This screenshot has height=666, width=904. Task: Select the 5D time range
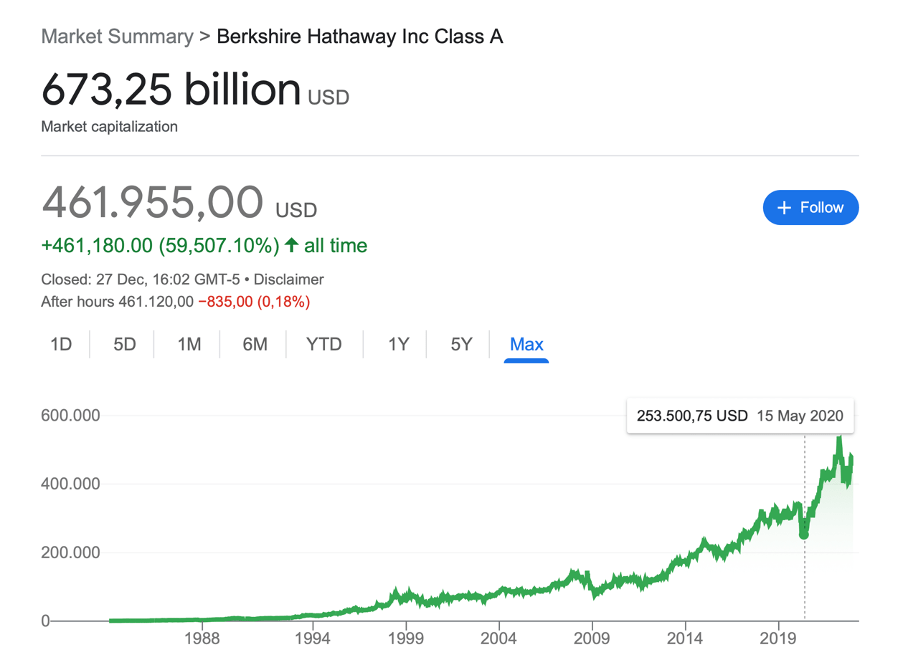[125, 344]
